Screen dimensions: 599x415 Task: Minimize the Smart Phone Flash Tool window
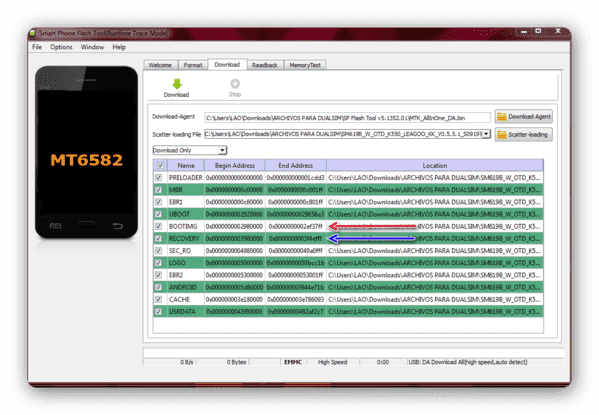pyautogui.click(x=524, y=32)
